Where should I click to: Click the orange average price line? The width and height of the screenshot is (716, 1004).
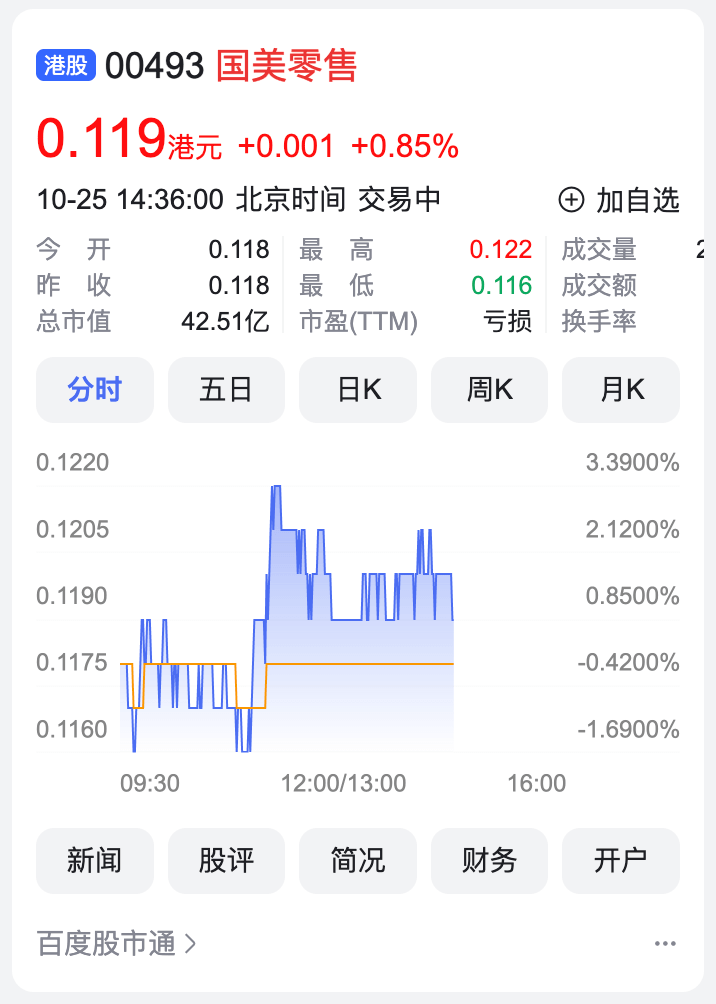pos(359,664)
